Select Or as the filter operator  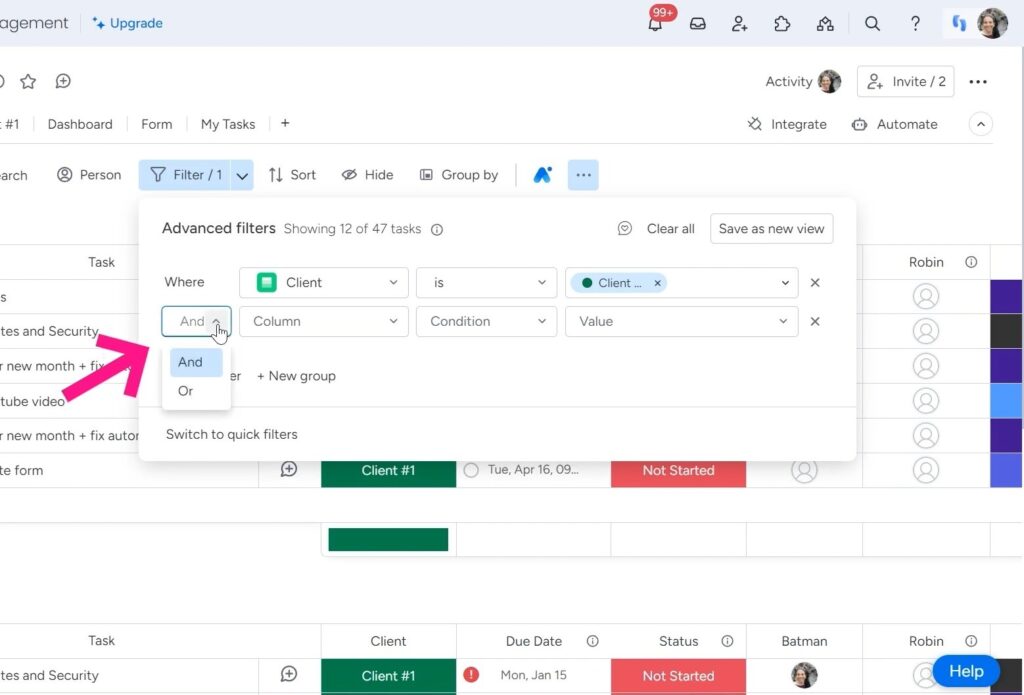click(186, 391)
